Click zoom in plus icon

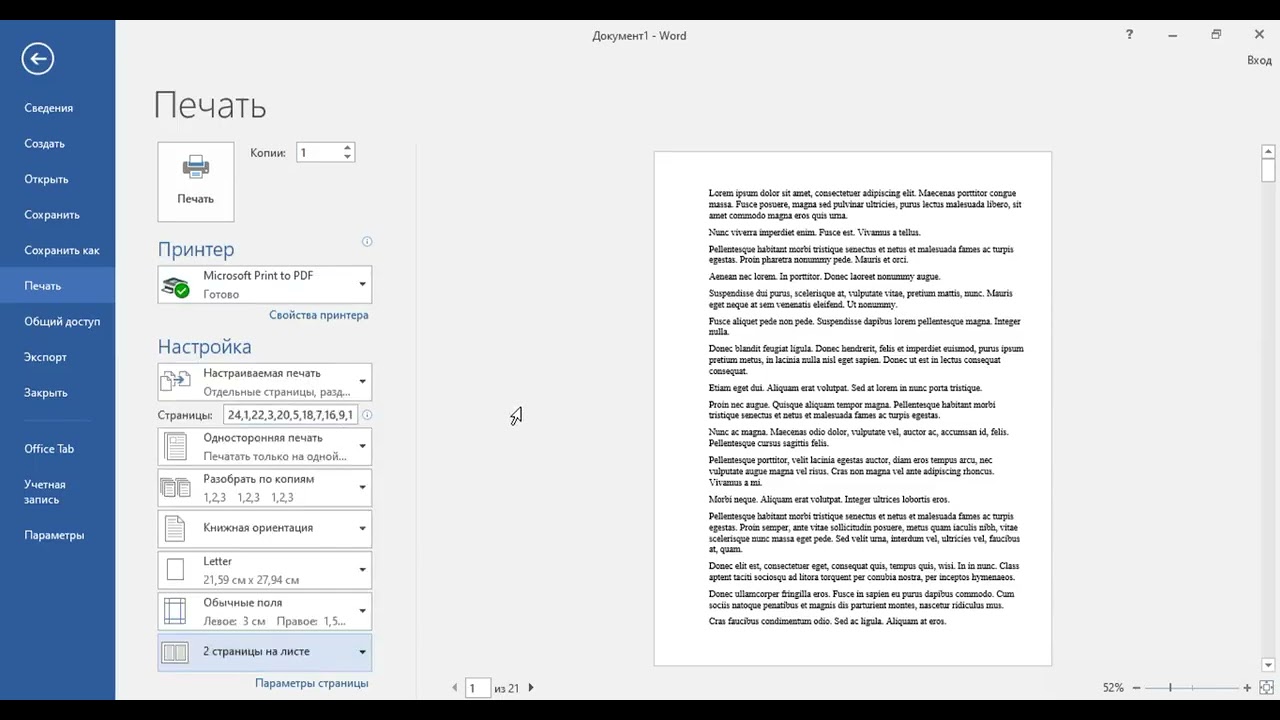[x=1247, y=688]
